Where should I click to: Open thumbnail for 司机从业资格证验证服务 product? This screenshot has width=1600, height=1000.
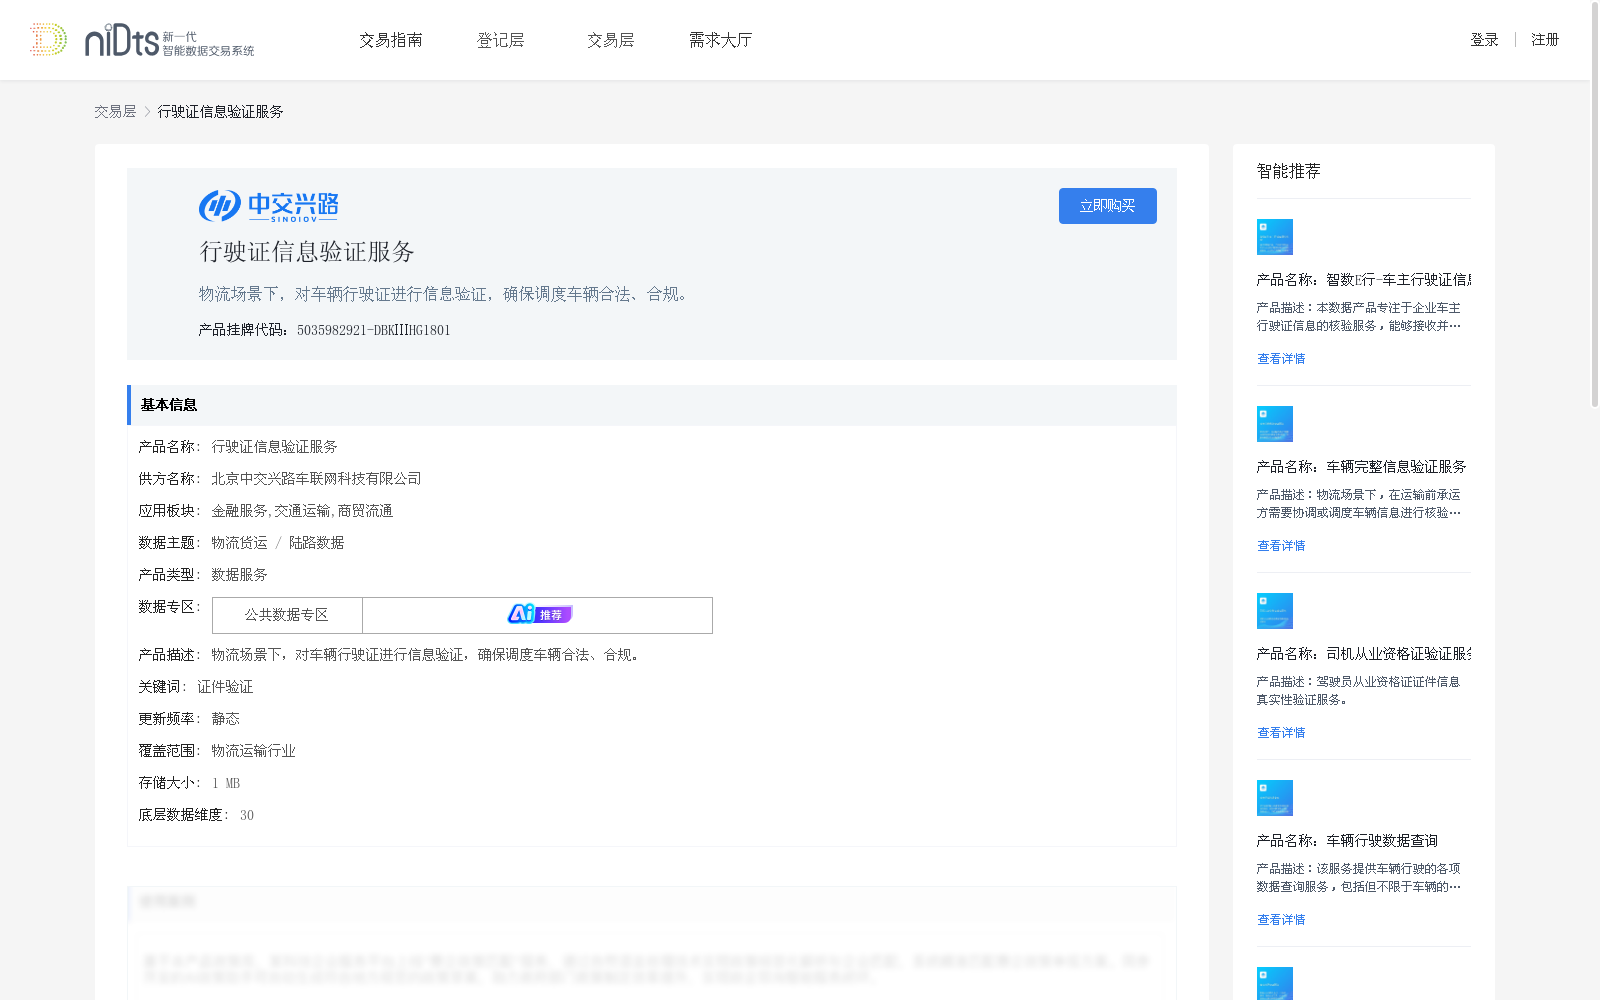point(1275,611)
